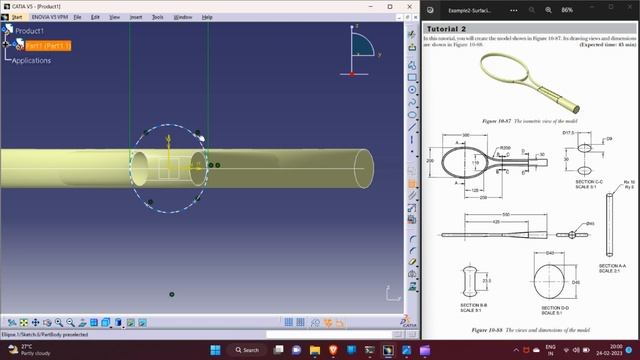Select the Line sketch tool
The image size is (640, 360).
click(x=412, y=127)
